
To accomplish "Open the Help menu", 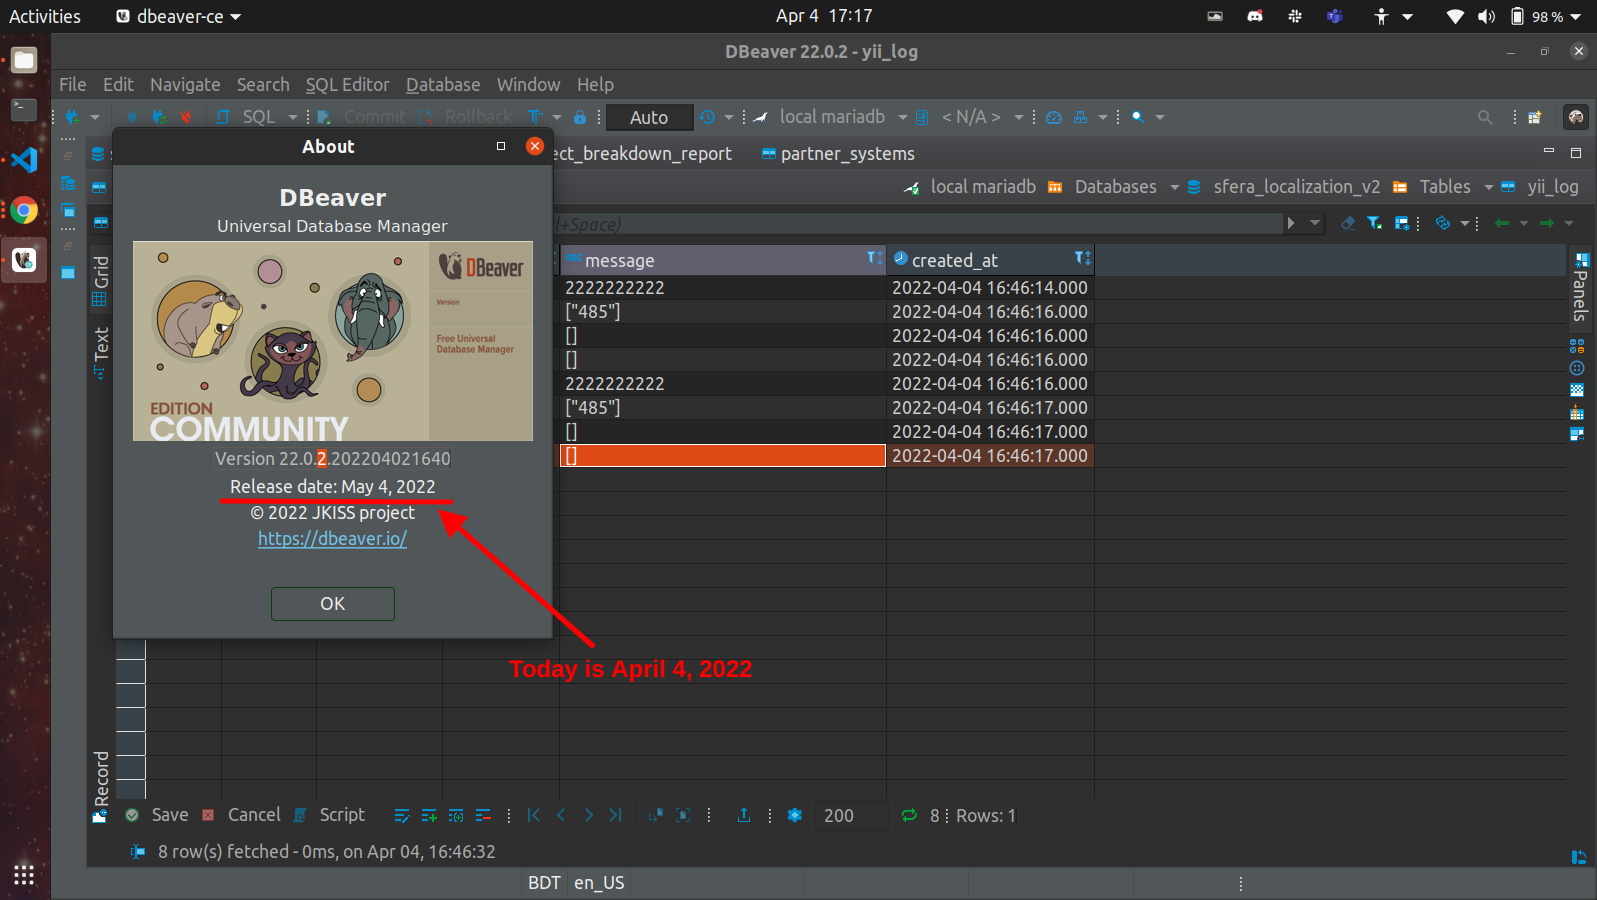I will click(x=595, y=85).
